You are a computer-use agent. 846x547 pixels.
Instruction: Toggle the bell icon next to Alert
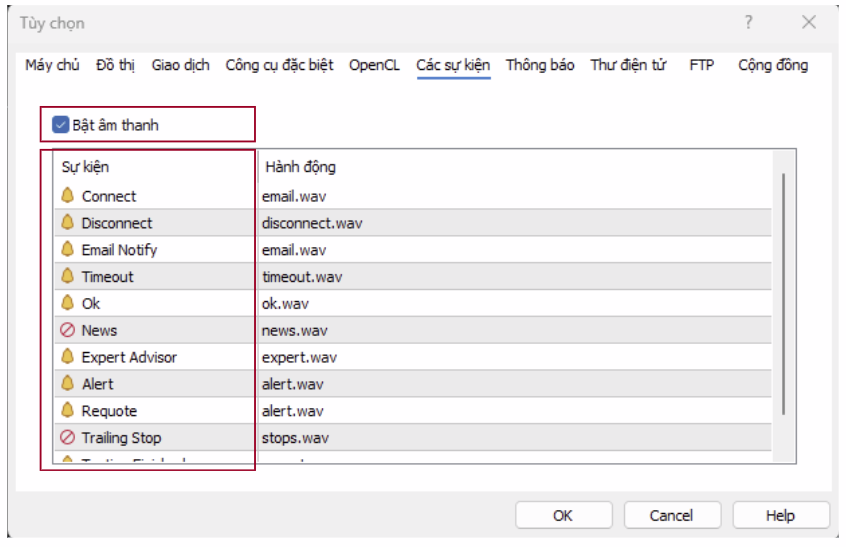(68, 384)
